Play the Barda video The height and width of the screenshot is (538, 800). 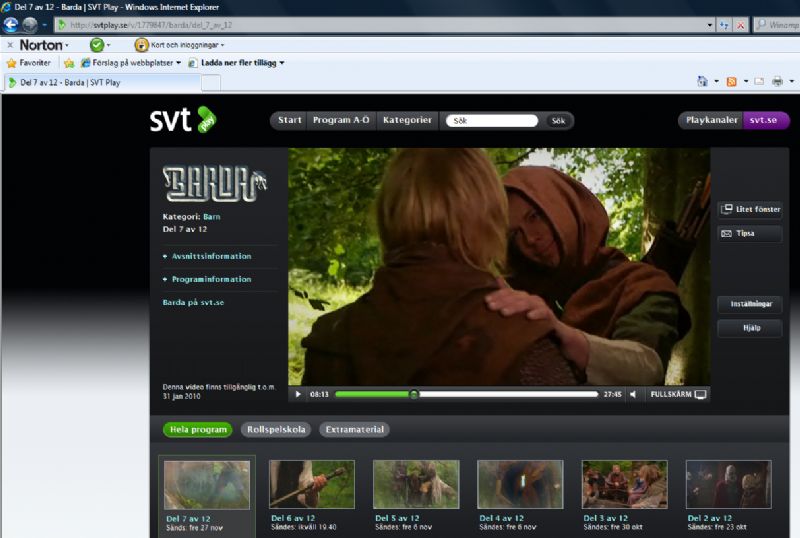click(298, 394)
